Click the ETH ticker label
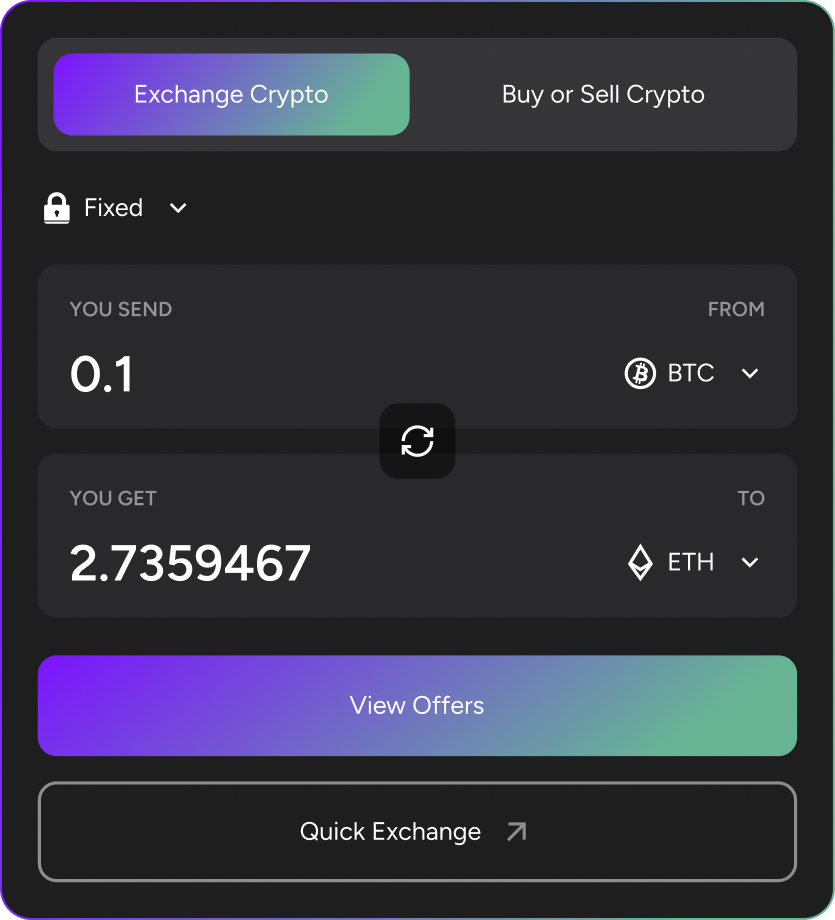This screenshot has height=920, width=835. pos(691,563)
